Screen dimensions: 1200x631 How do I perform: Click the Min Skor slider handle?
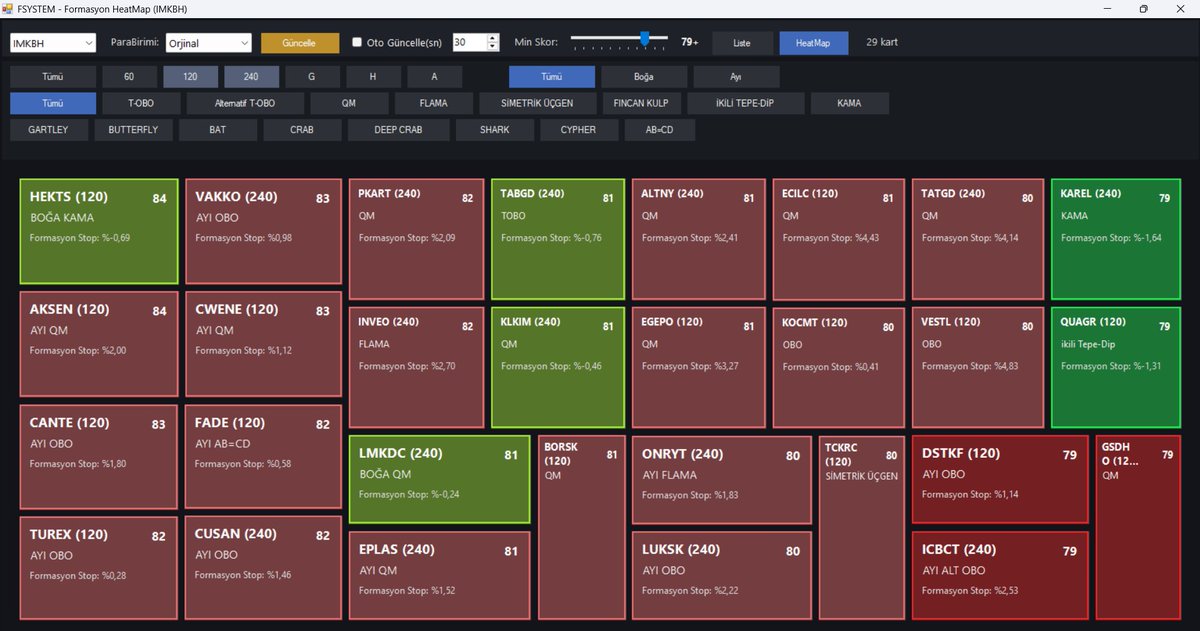[645, 40]
